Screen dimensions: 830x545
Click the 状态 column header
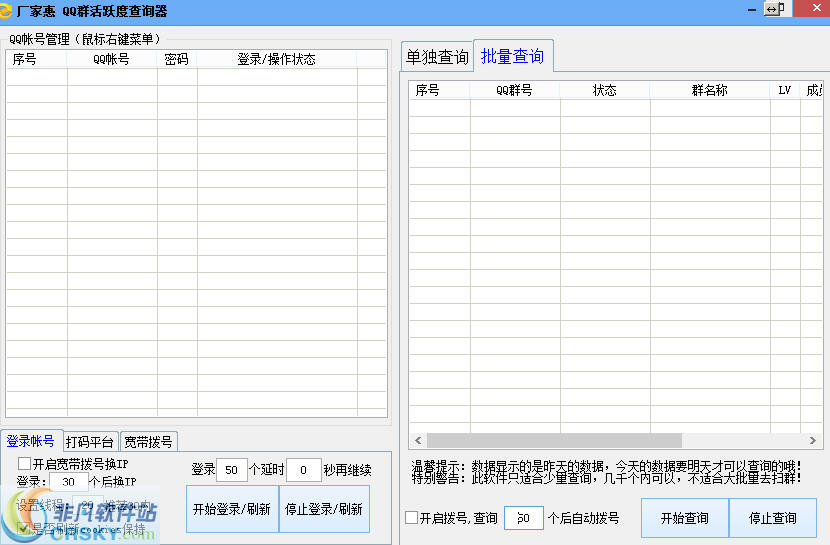pyautogui.click(x=605, y=90)
